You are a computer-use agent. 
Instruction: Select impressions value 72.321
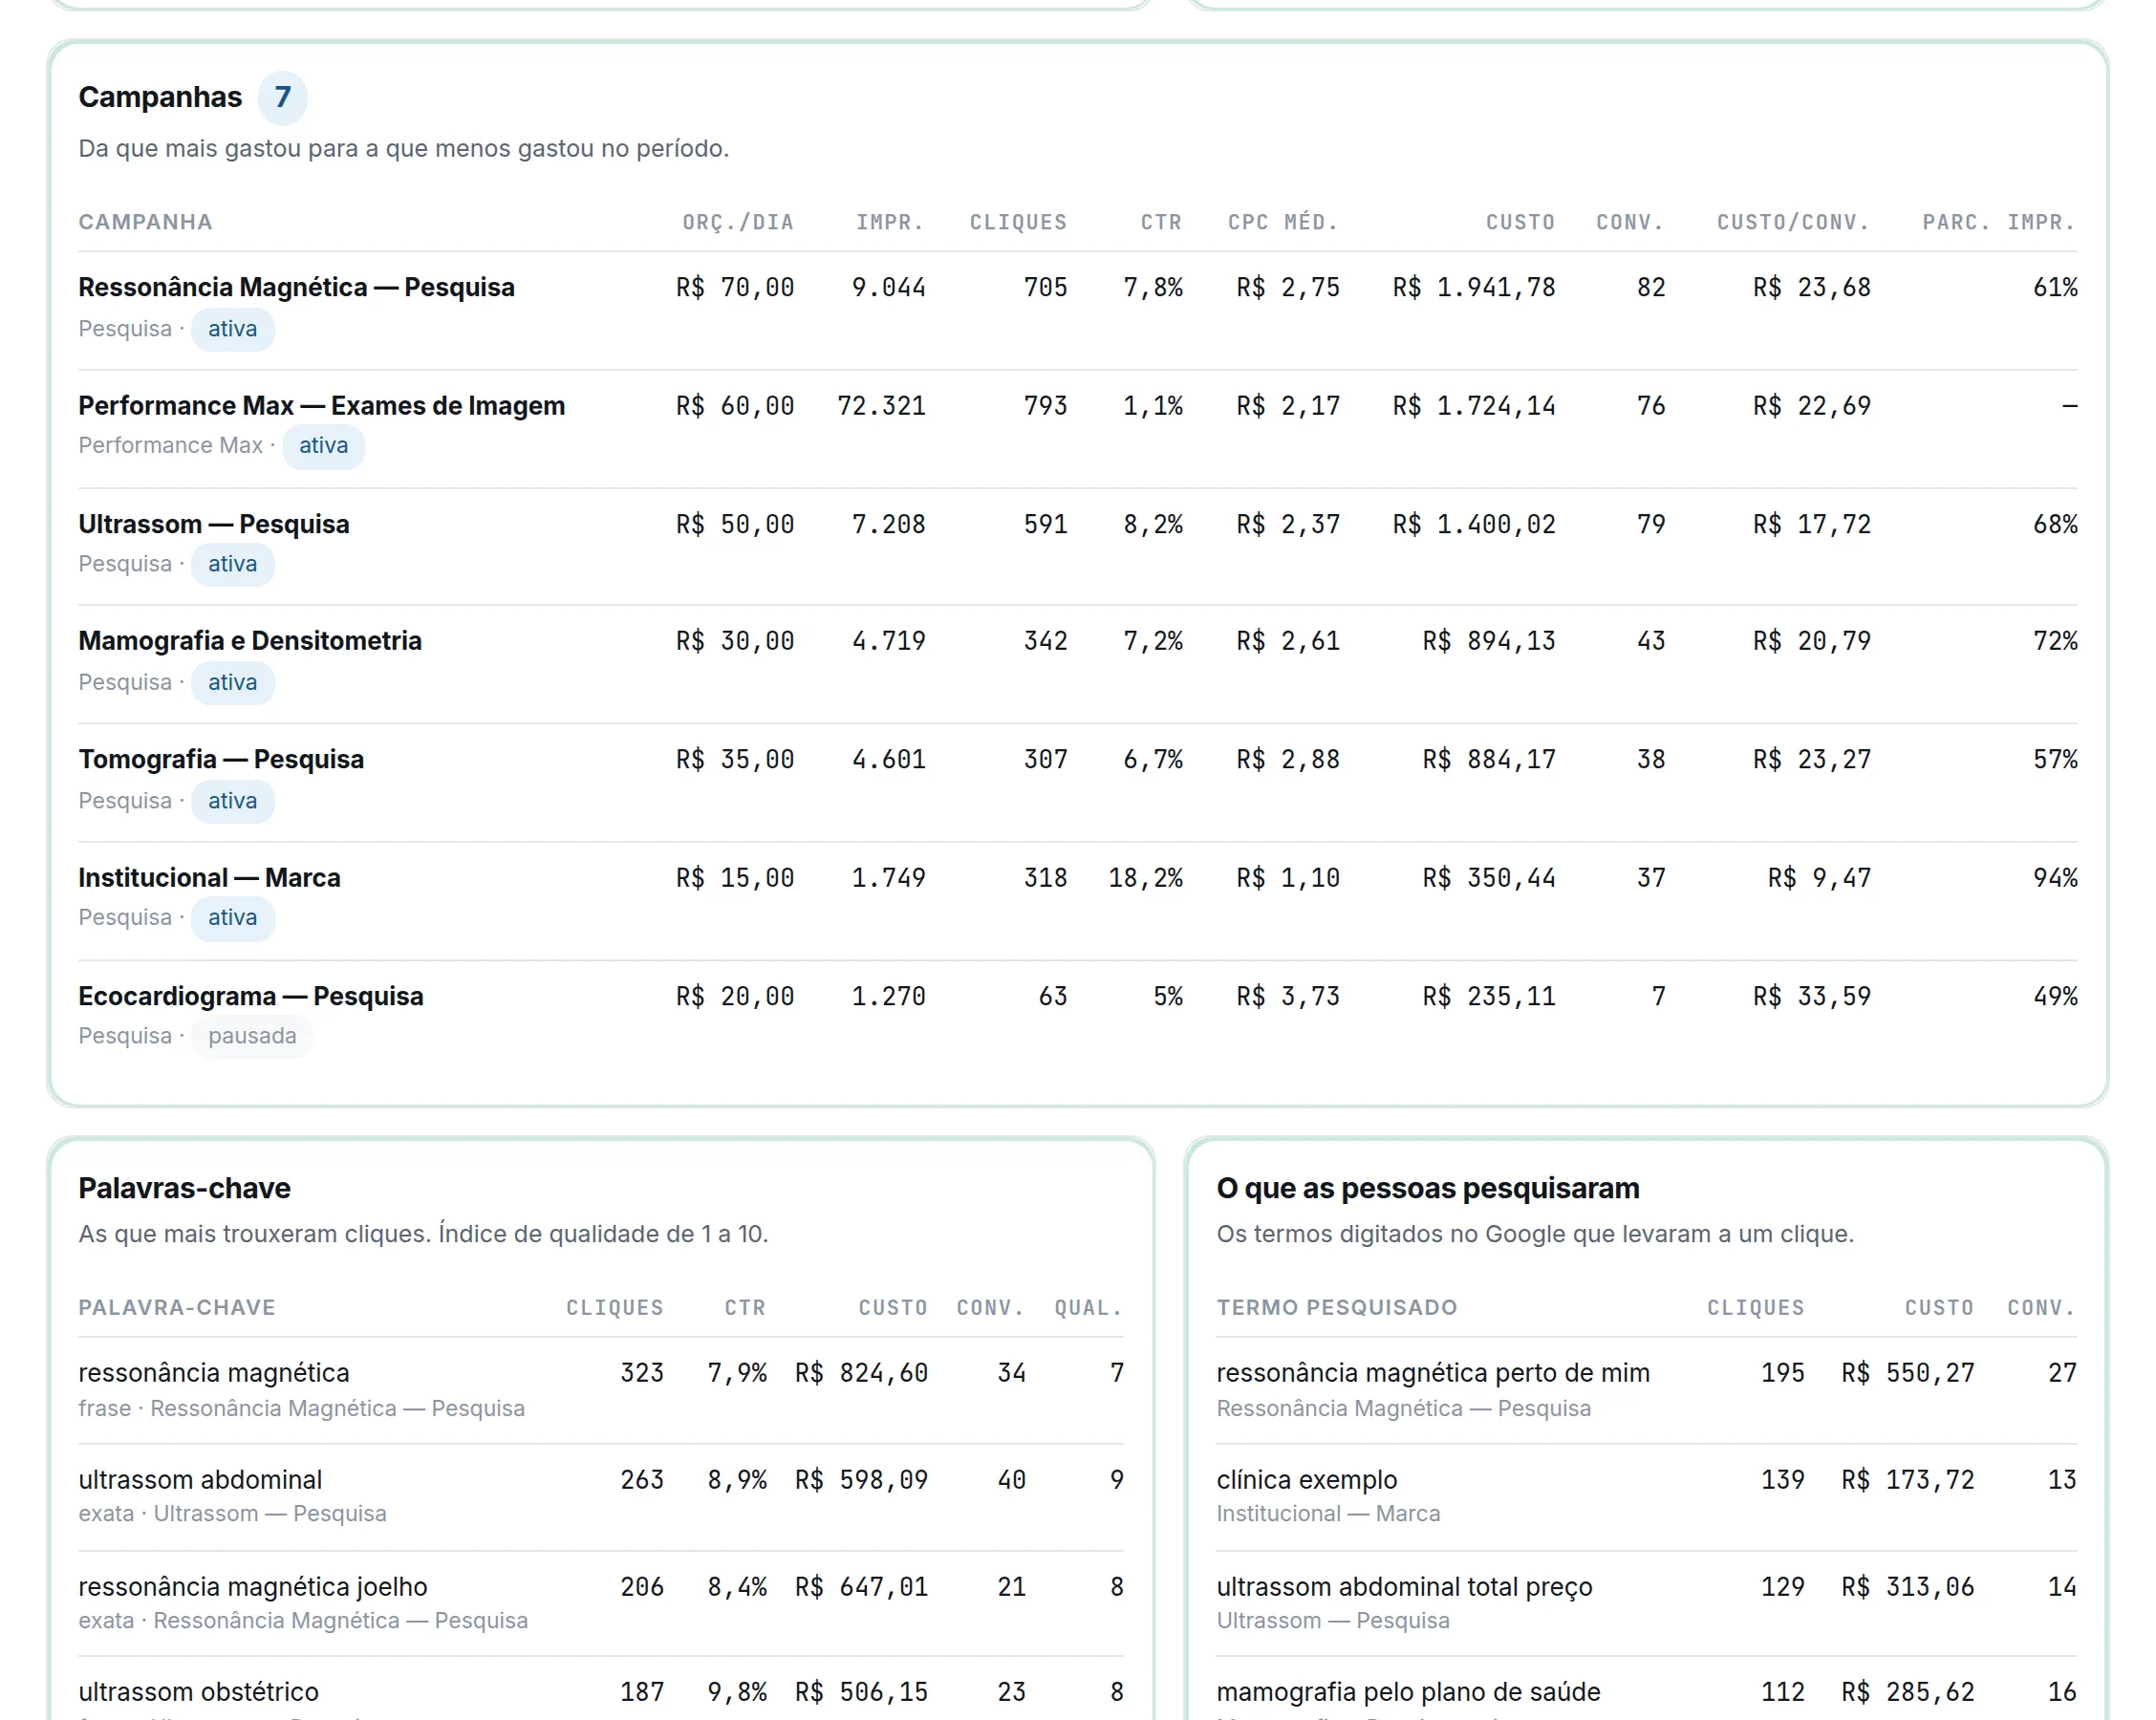click(881, 406)
